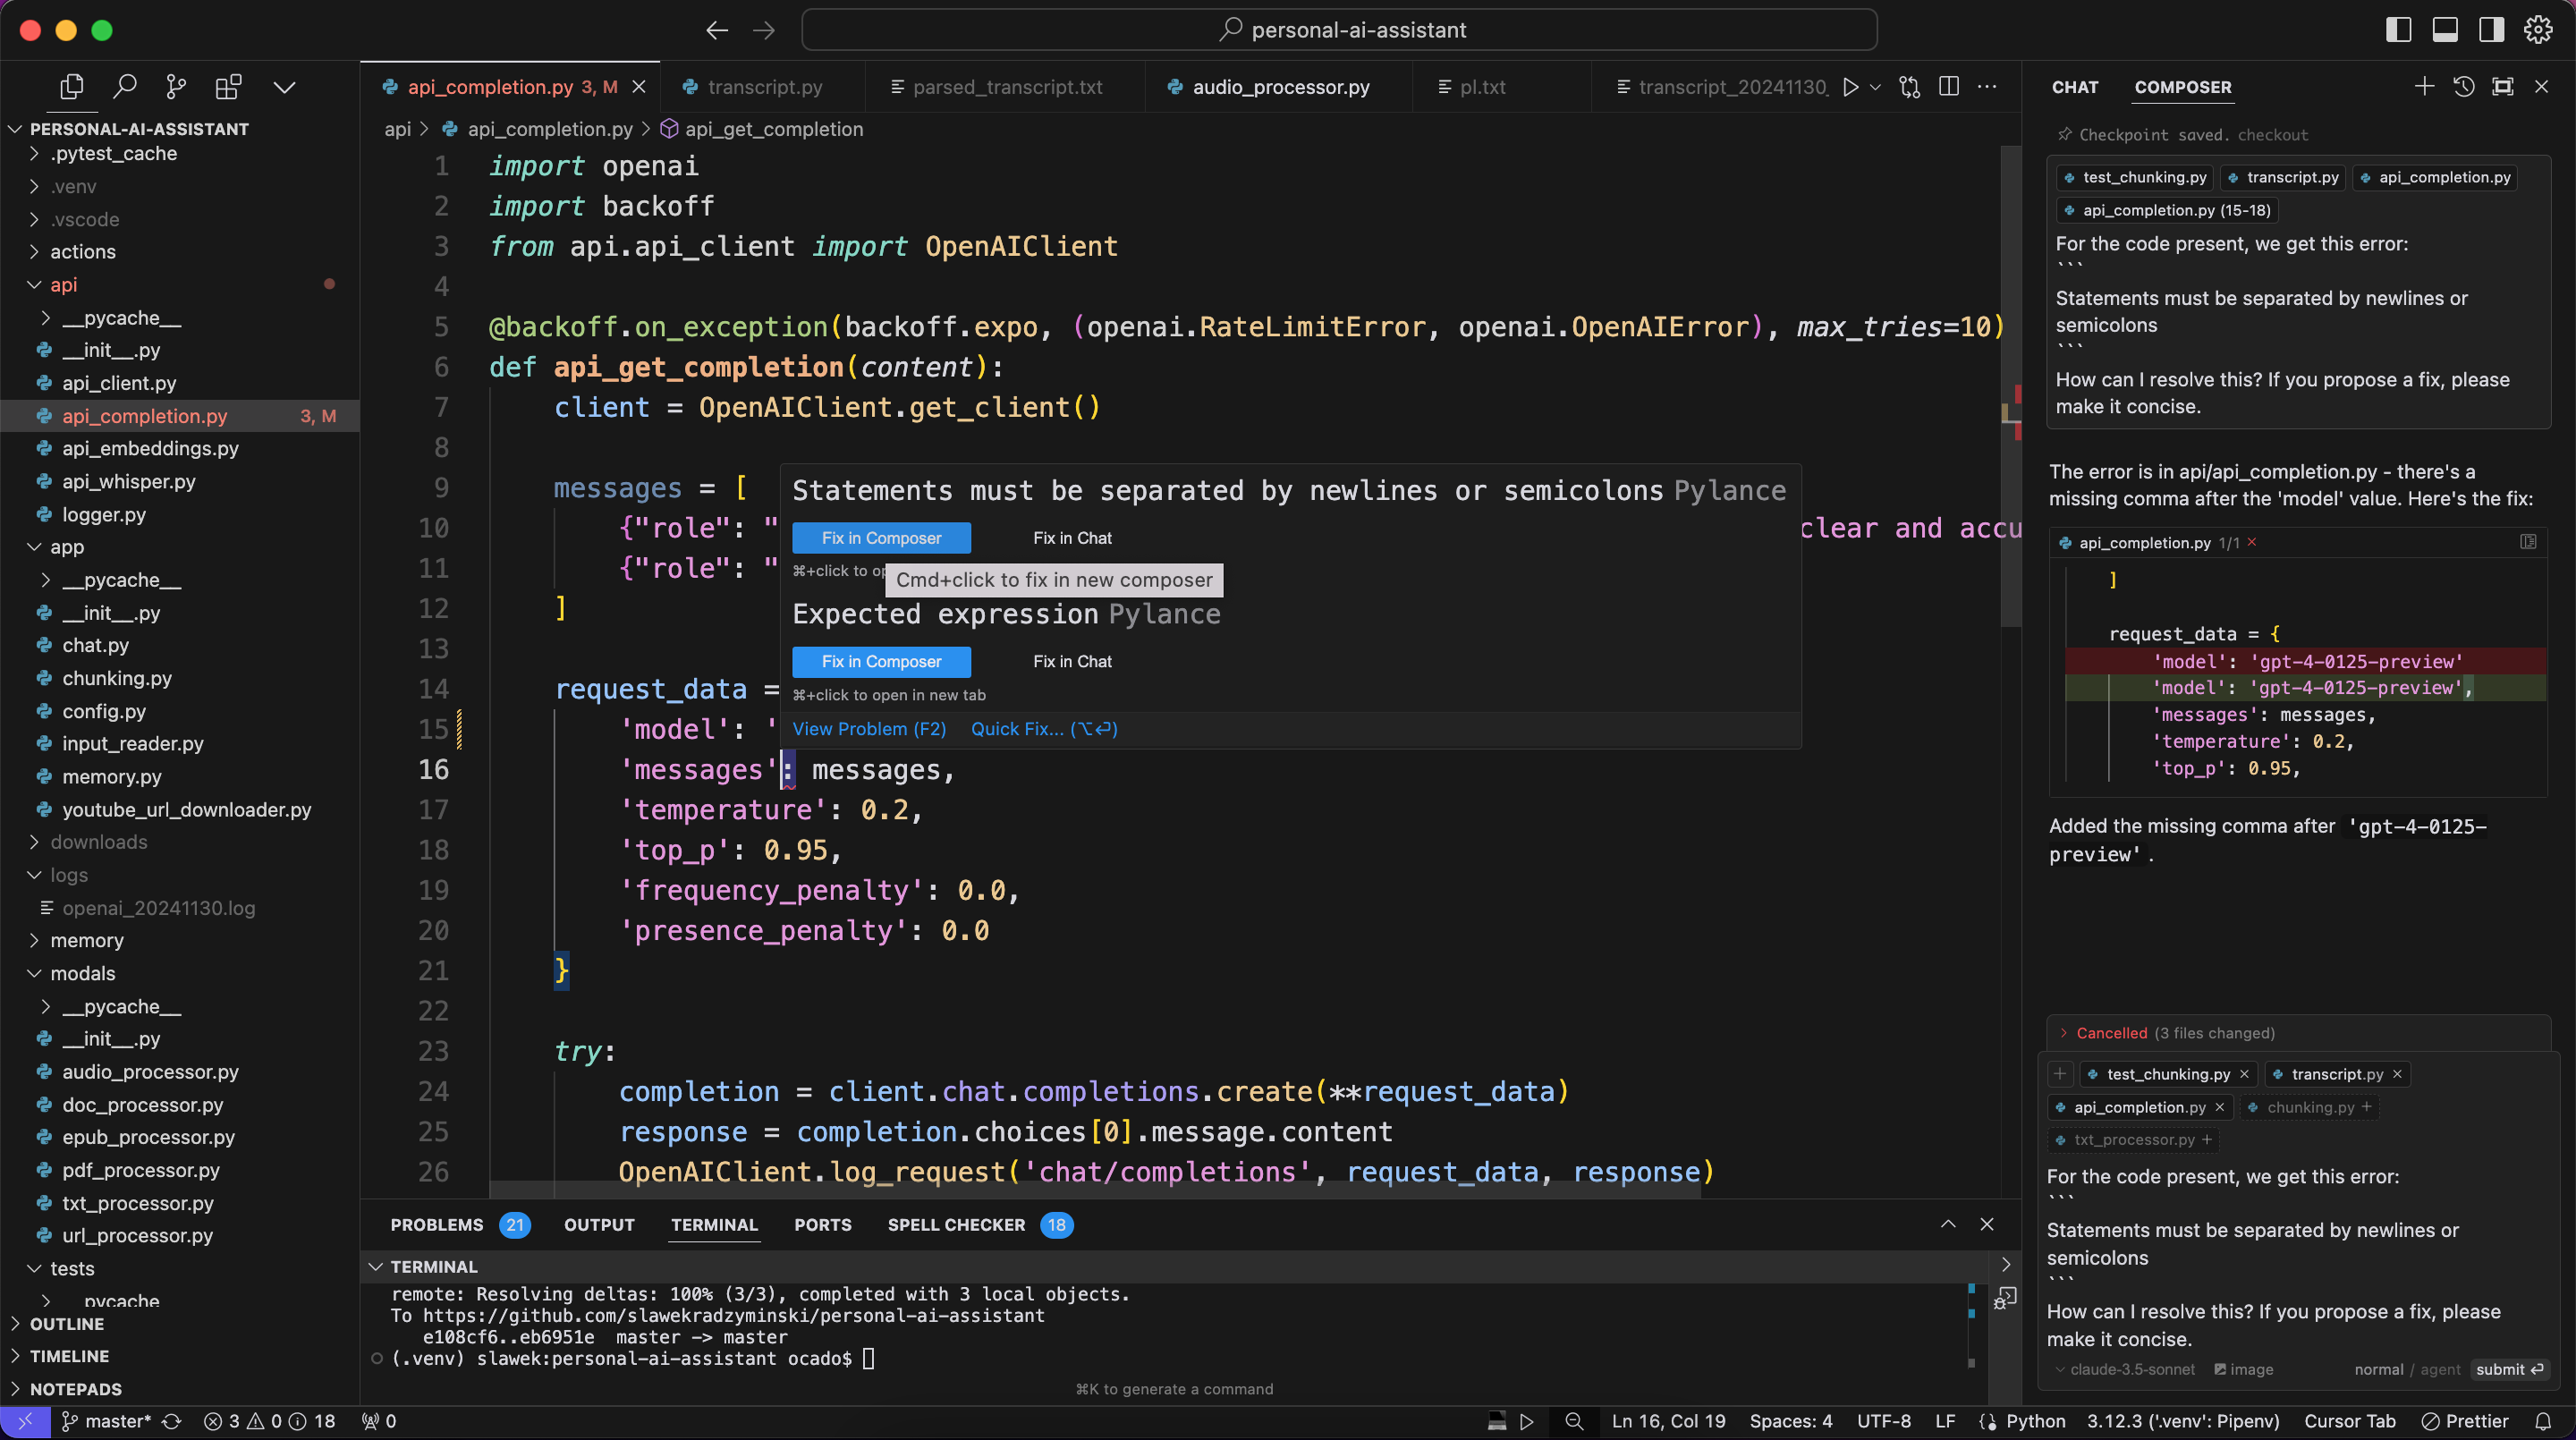This screenshot has width=2576, height=1440.
Task: Click View Problem (F2) link
Action: [869, 729]
